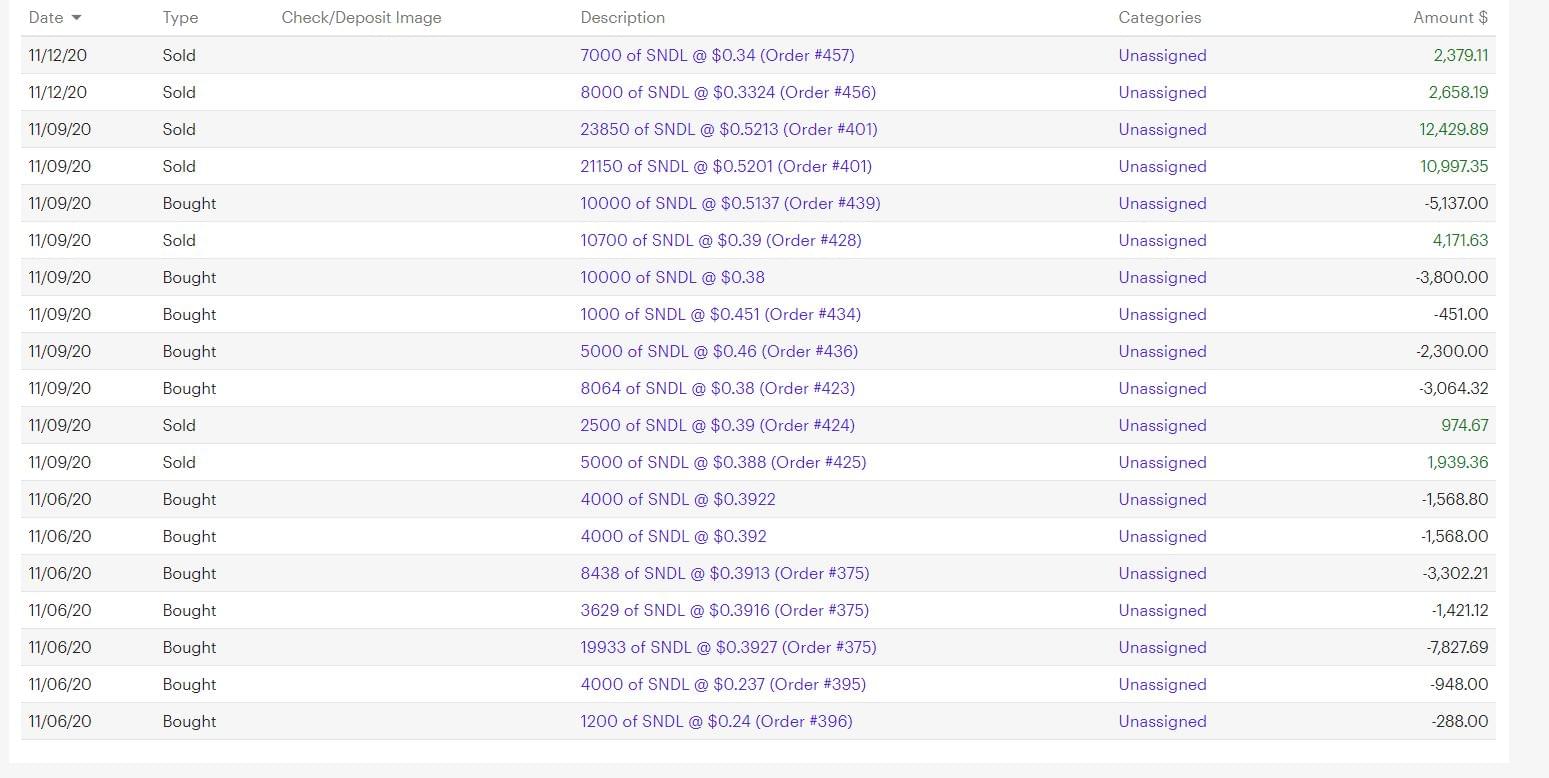Click the Description column header
This screenshot has width=1549, height=778.
point(622,18)
